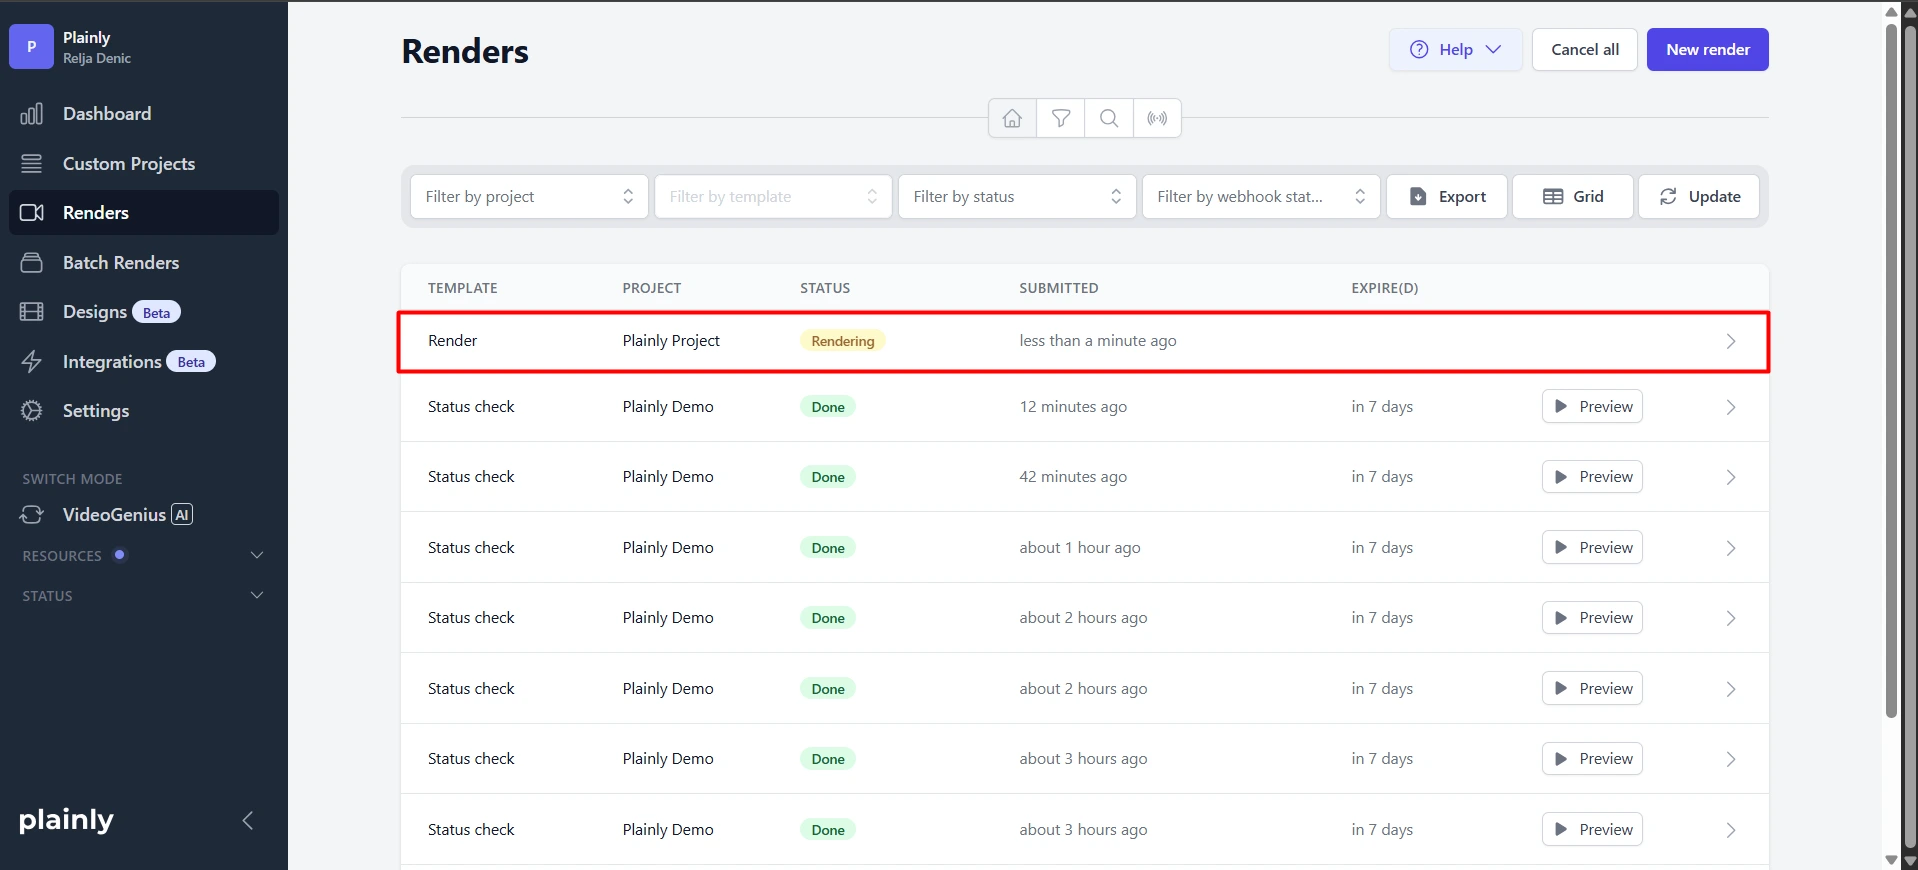
Task: Collapse the sidebar with the left arrow
Action: (x=248, y=821)
